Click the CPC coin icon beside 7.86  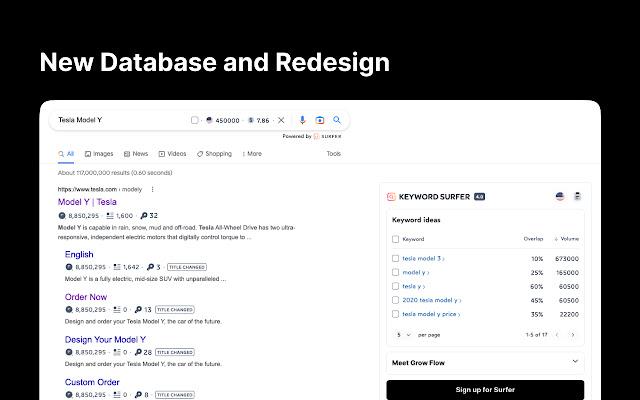point(251,120)
